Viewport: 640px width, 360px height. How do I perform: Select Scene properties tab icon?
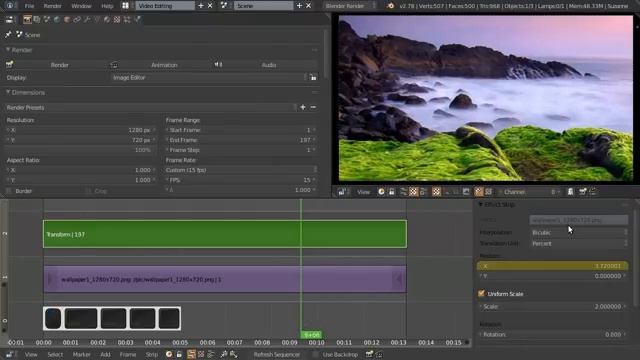tap(47, 20)
